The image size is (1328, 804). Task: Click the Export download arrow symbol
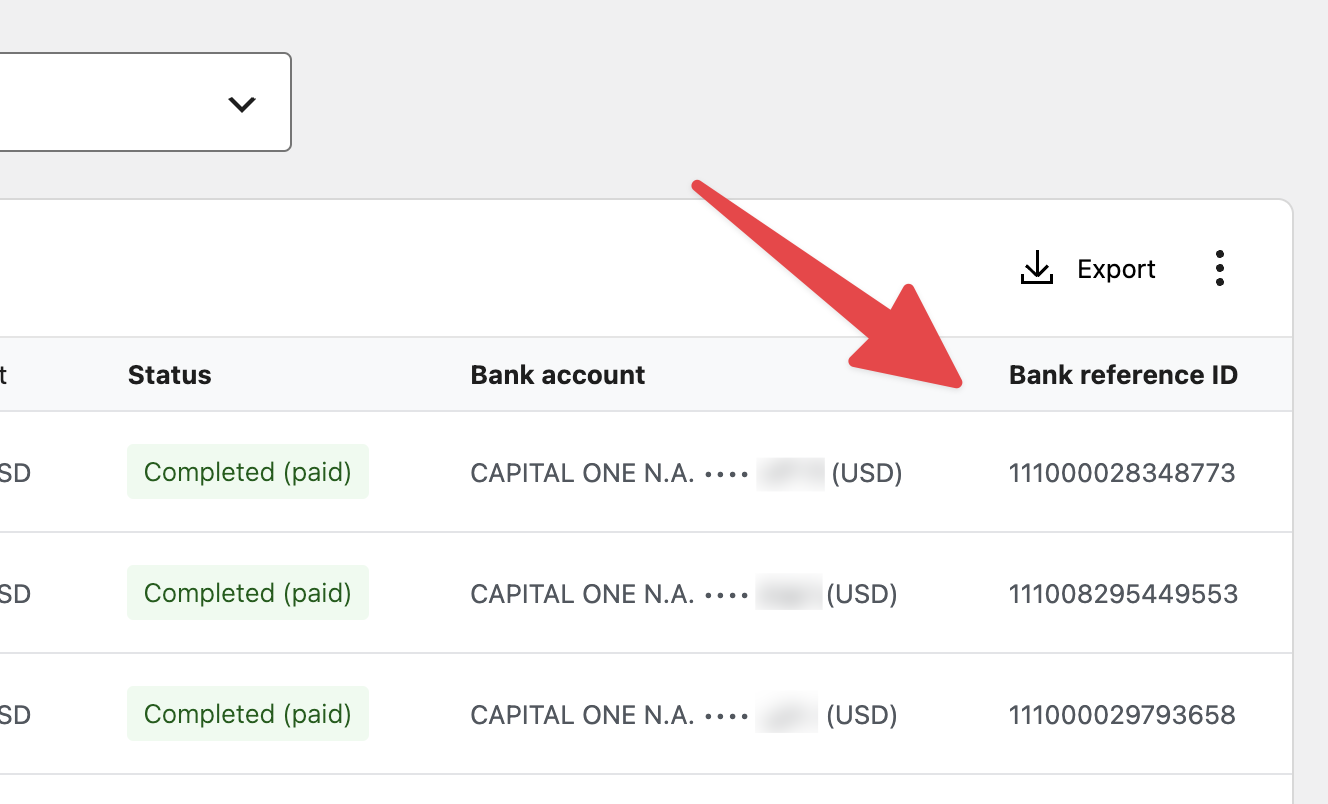point(1036,267)
